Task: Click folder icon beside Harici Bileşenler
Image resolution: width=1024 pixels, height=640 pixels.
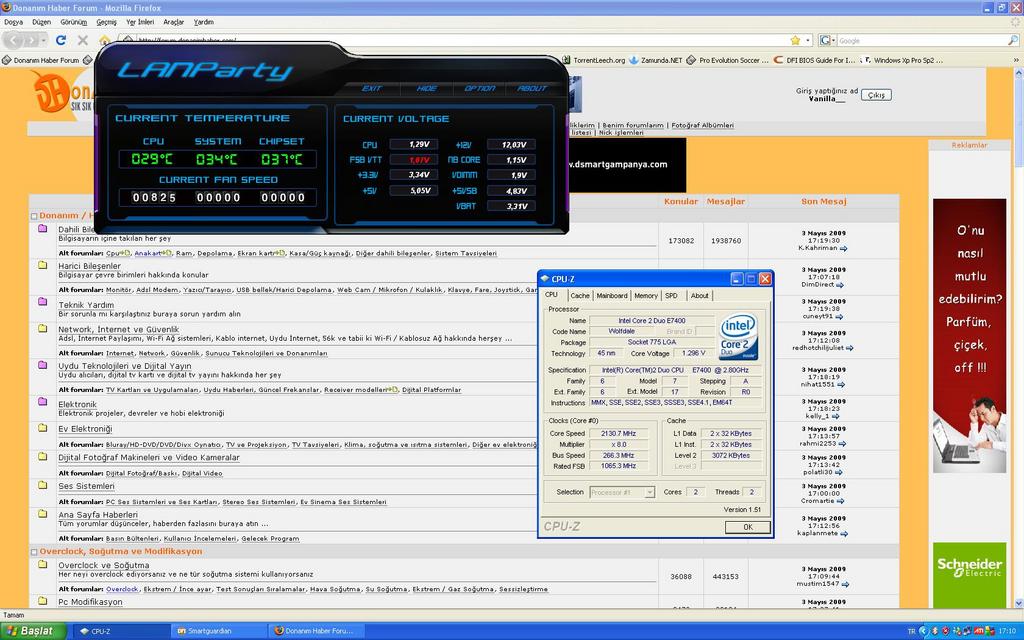Action: tap(42, 265)
